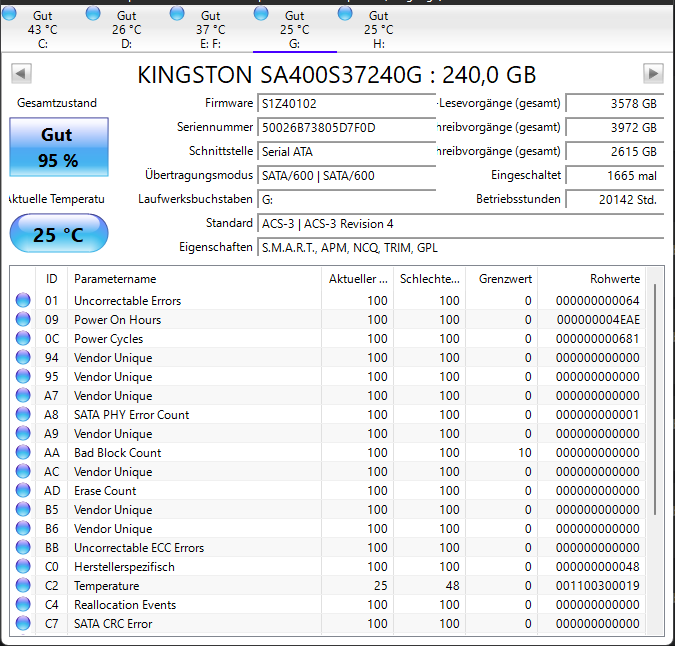Click the Aktueller column header
The image size is (675, 646).
tap(357, 279)
